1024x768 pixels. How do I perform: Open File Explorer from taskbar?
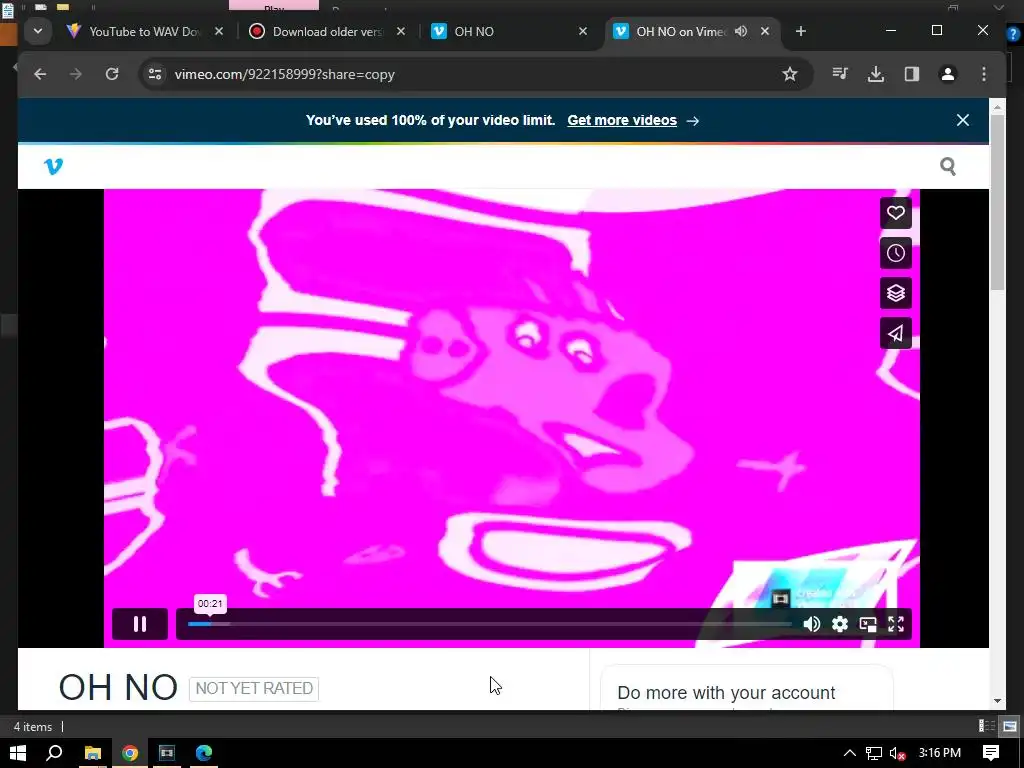[93, 753]
